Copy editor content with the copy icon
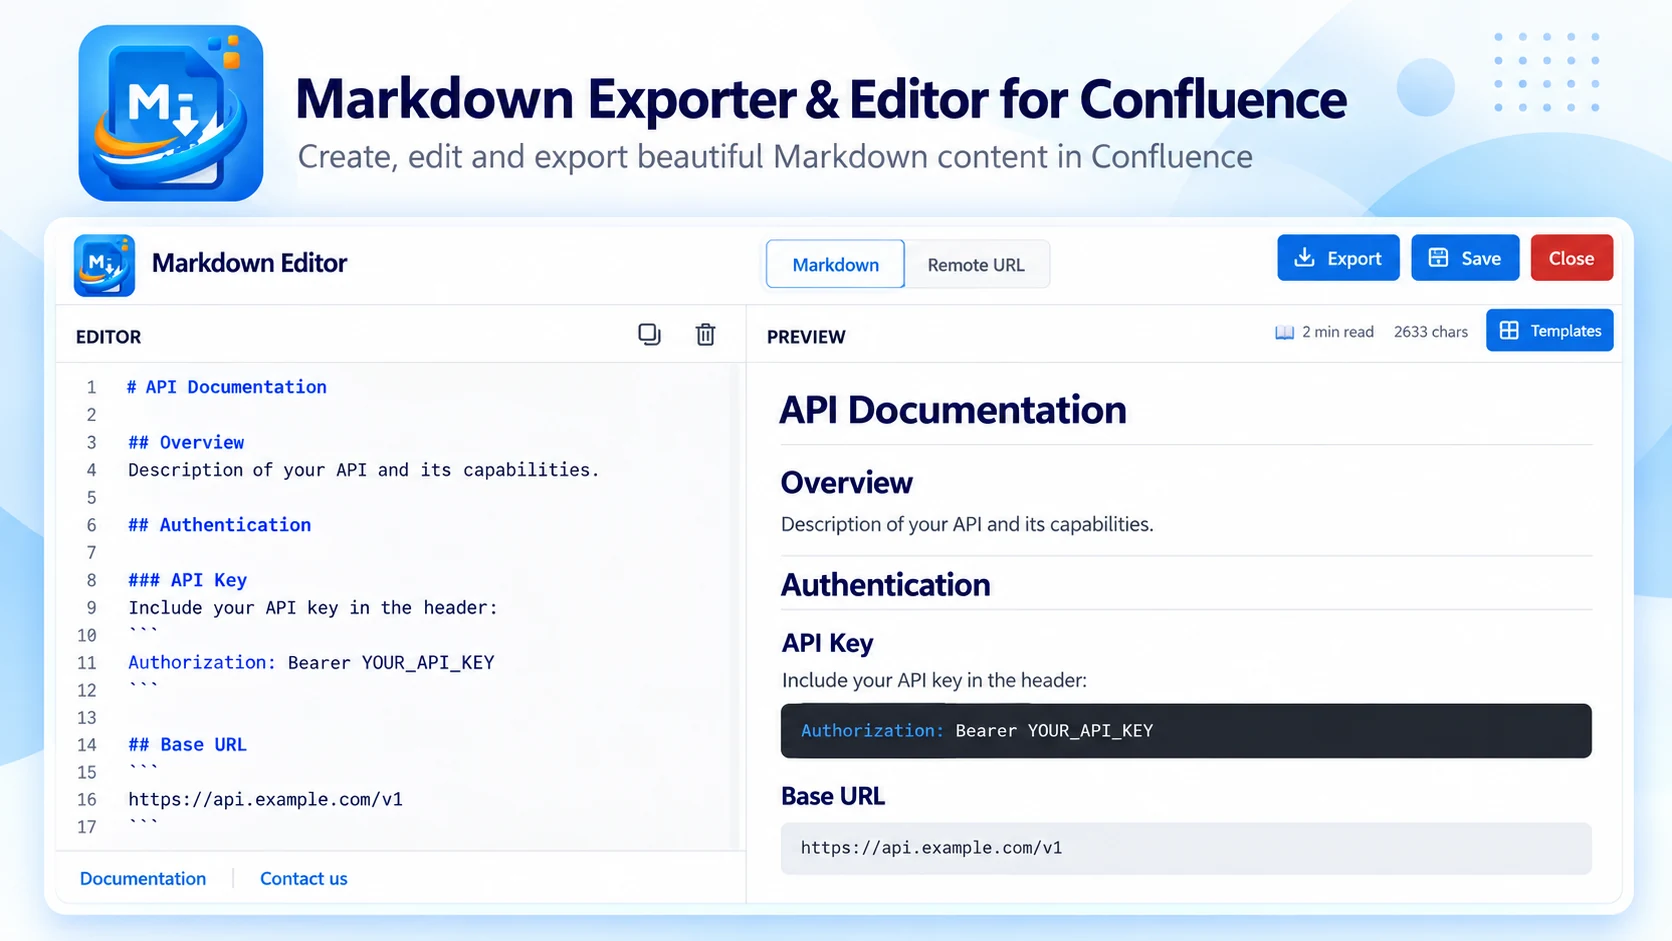Viewport: 1672px width, 941px height. [x=649, y=334]
